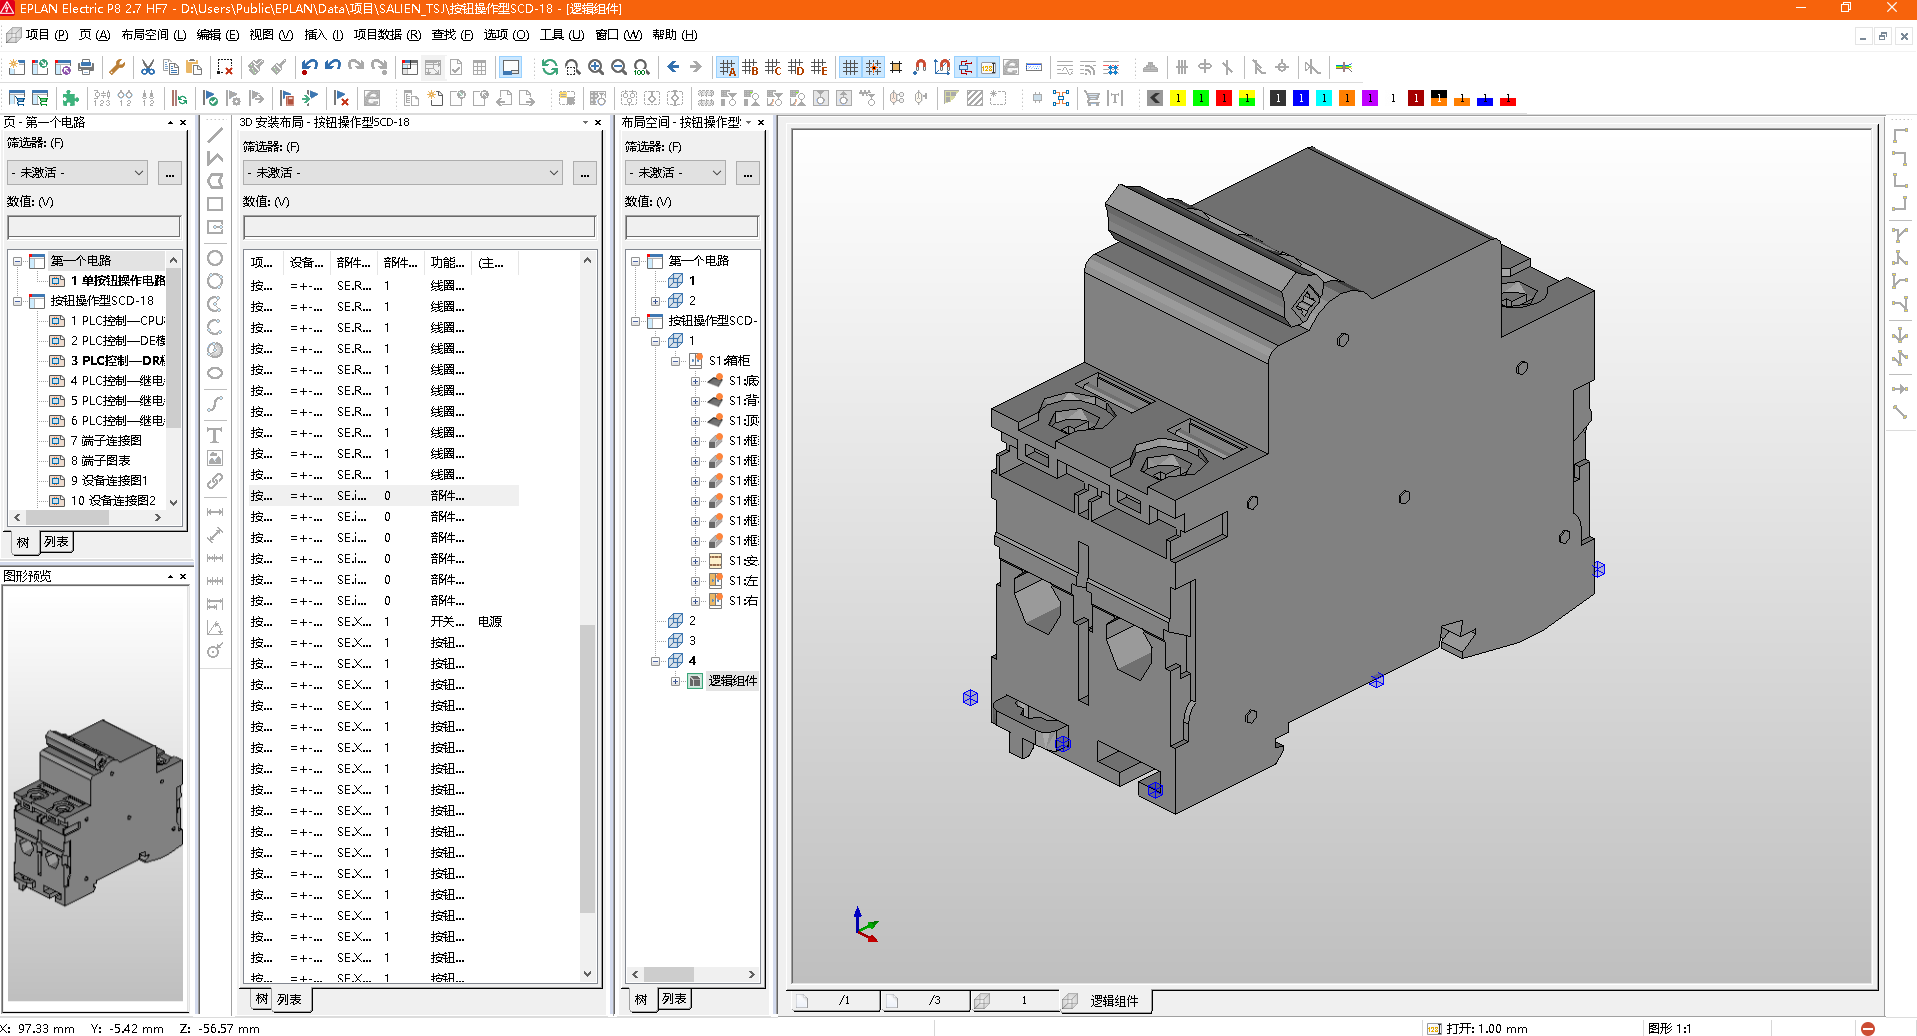
Task: Switch to the 列表 tab in page navigator
Action: 56,542
